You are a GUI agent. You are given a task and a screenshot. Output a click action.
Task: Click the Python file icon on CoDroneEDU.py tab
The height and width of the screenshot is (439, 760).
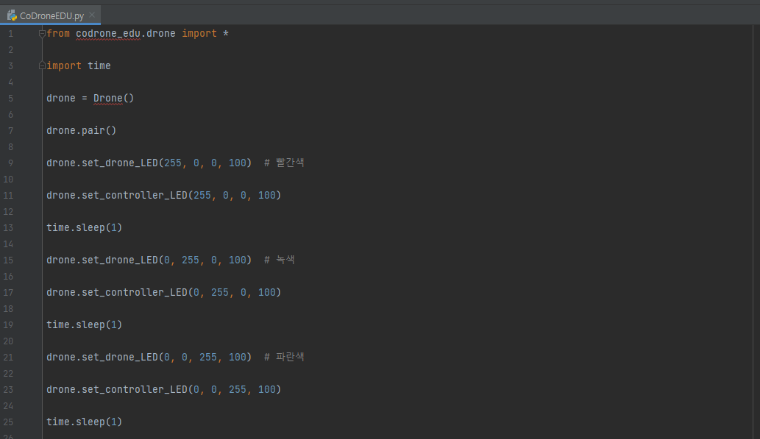[12, 15]
